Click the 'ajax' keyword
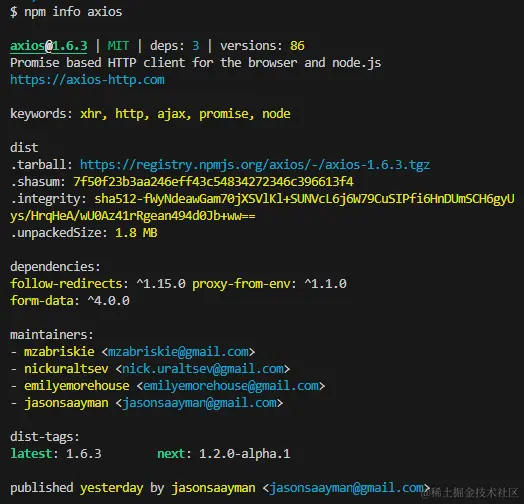 pyautogui.click(x=171, y=114)
